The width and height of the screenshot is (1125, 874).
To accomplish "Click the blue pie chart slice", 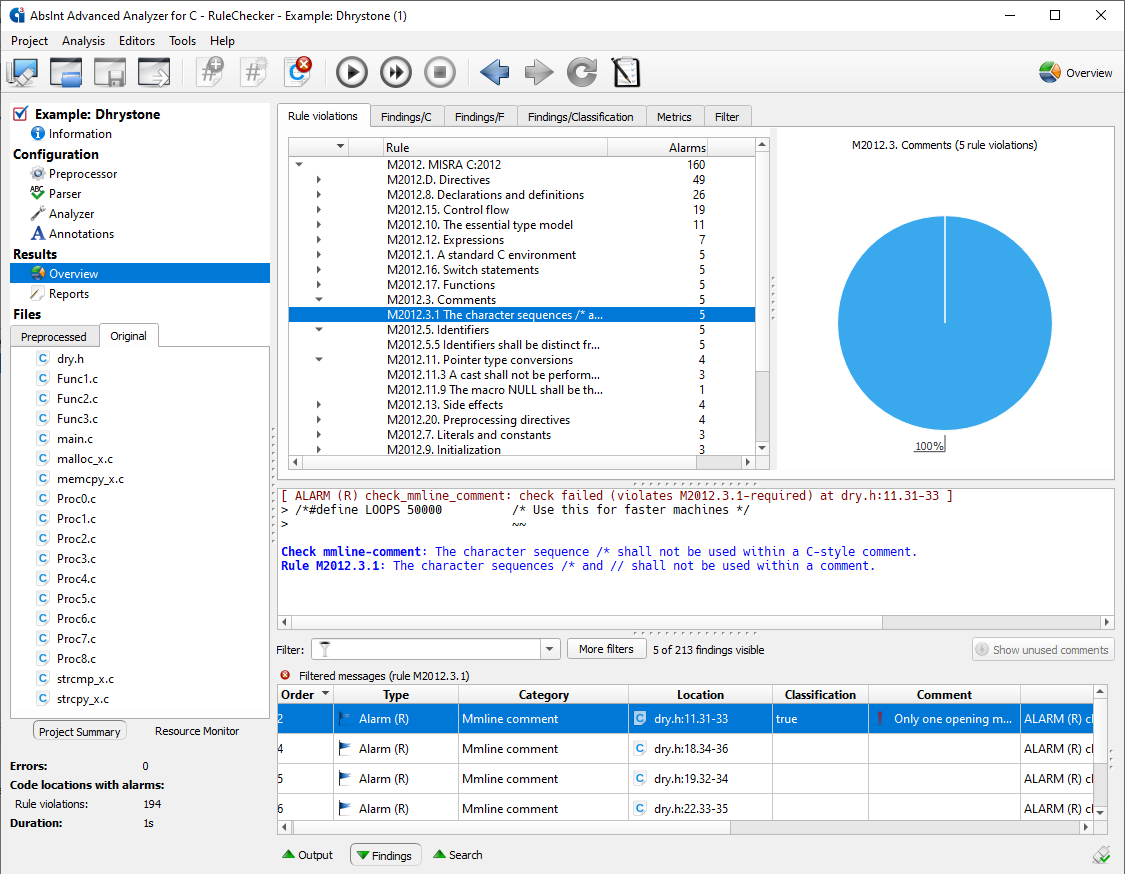I will tap(944, 324).
